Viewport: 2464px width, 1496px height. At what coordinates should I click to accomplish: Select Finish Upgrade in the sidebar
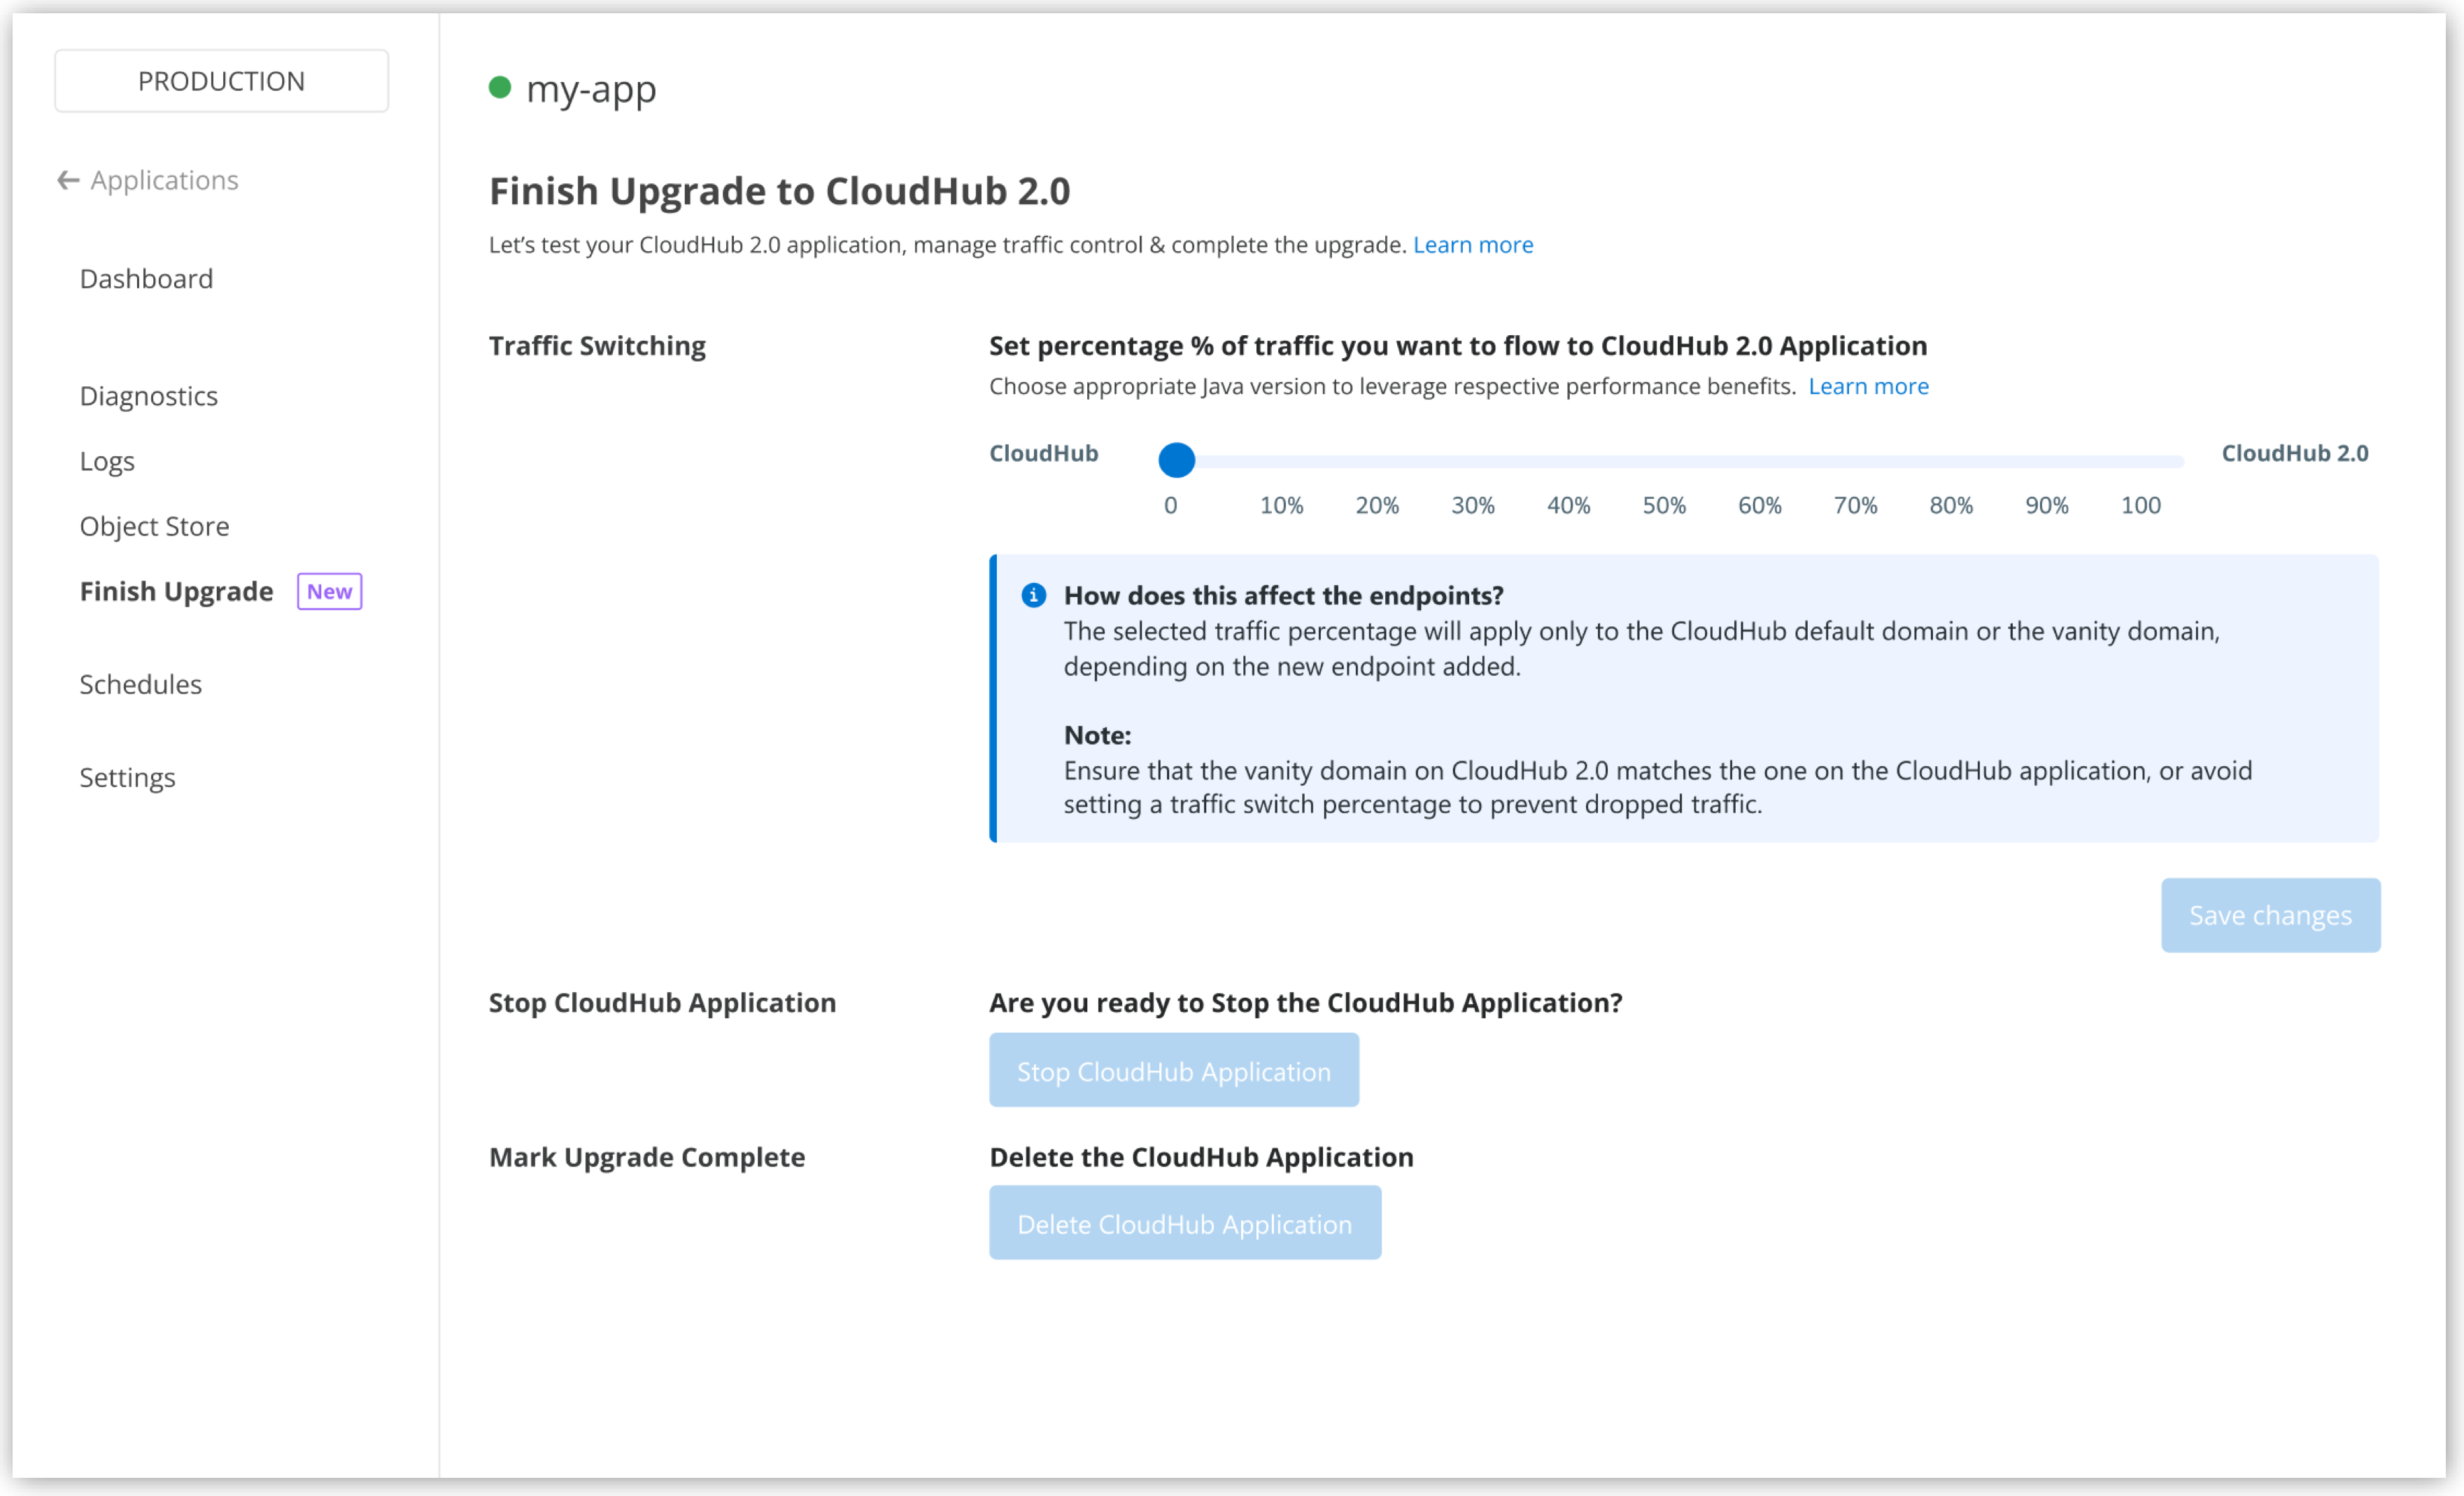(x=177, y=591)
